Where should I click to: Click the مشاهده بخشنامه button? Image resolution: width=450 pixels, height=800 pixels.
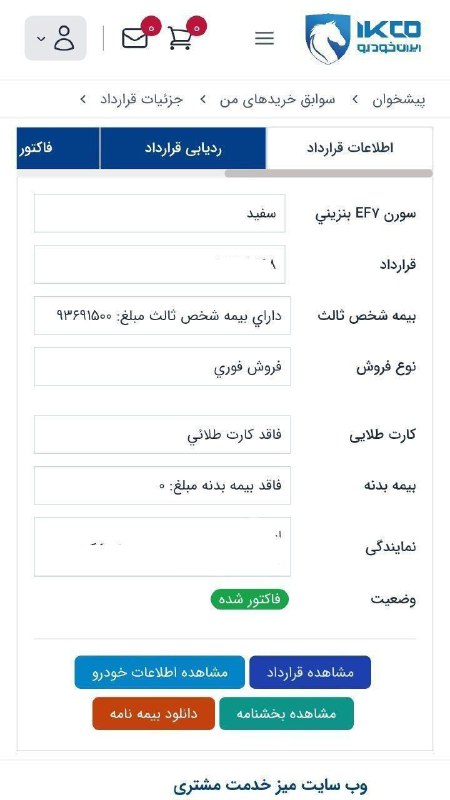click(286, 713)
